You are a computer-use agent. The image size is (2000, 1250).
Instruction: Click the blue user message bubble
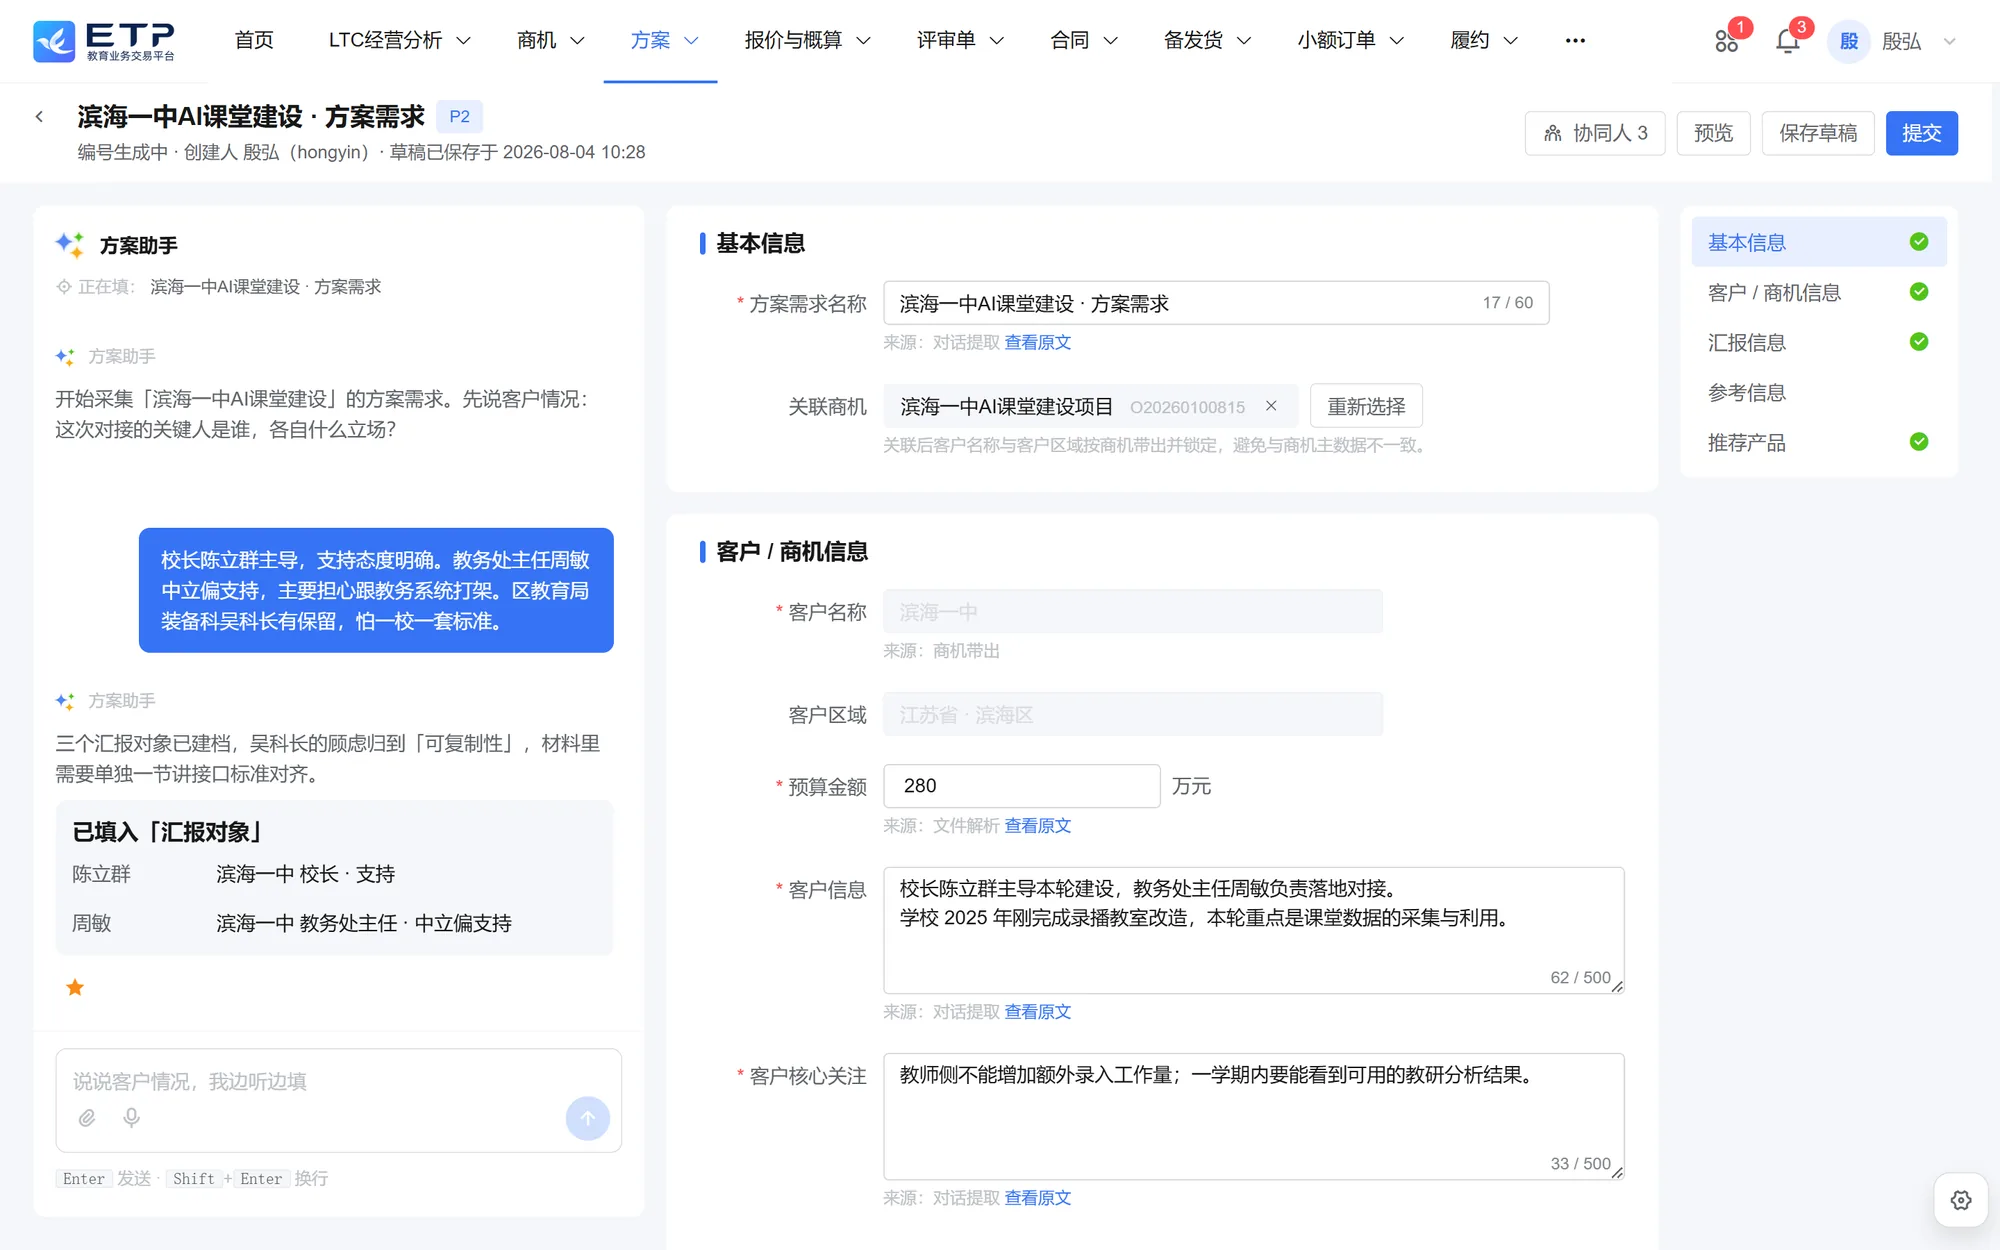pyautogui.click(x=376, y=590)
